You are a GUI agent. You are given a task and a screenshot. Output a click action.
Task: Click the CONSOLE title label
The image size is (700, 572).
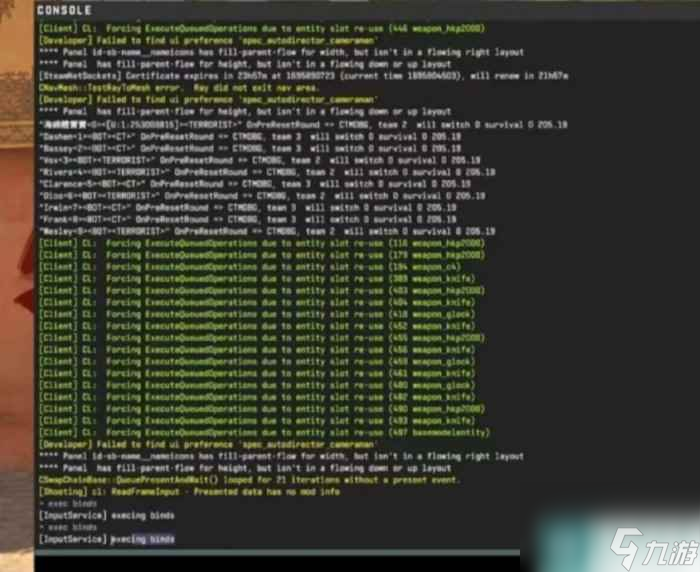point(64,10)
